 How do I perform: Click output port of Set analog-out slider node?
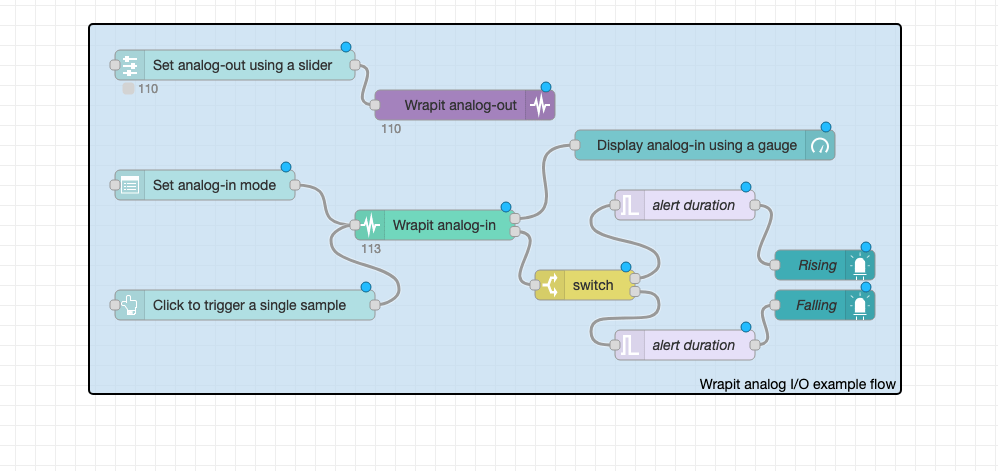click(x=355, y=65)
